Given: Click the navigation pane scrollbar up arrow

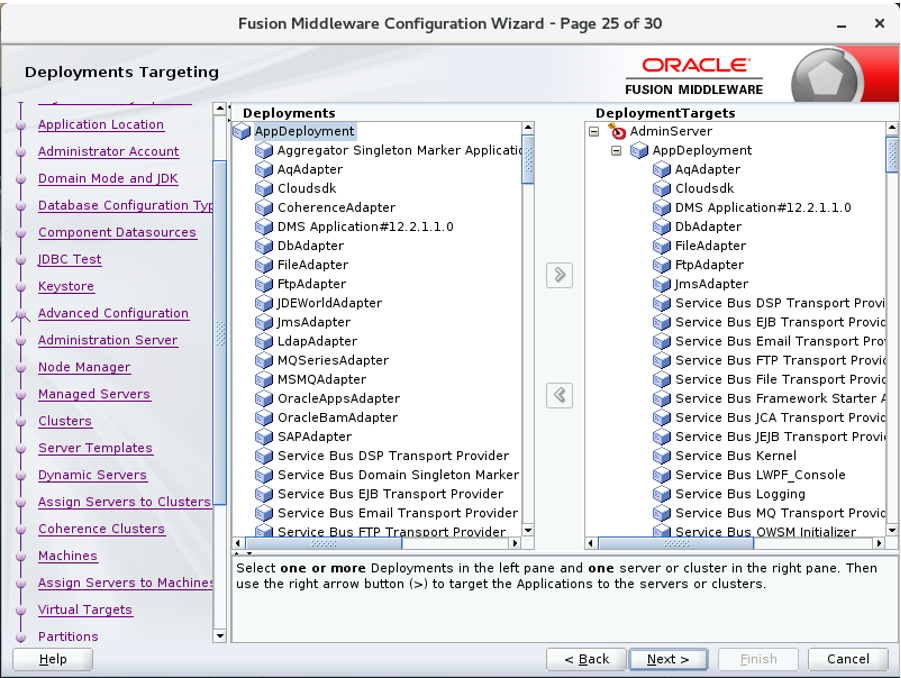Looking at the screenshot, I should click(220, 109).
